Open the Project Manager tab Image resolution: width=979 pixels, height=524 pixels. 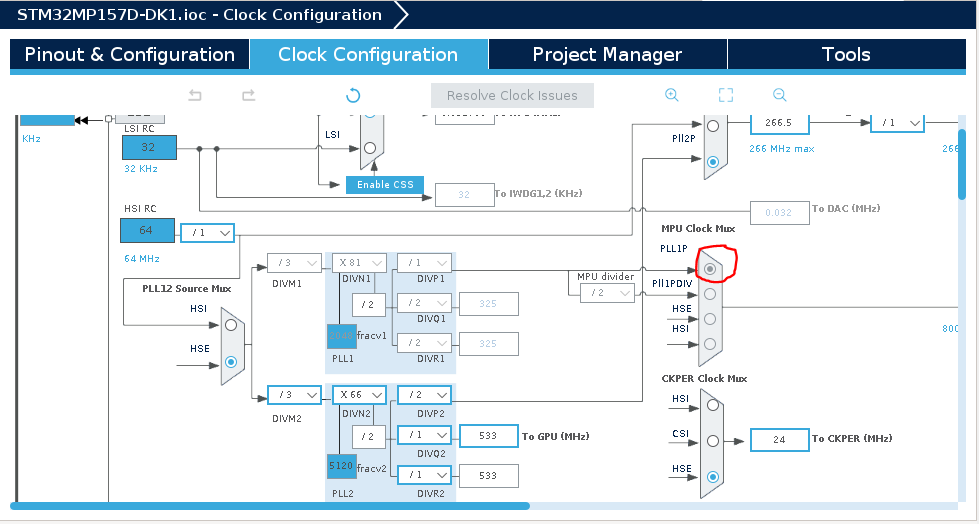coord(607,54)
